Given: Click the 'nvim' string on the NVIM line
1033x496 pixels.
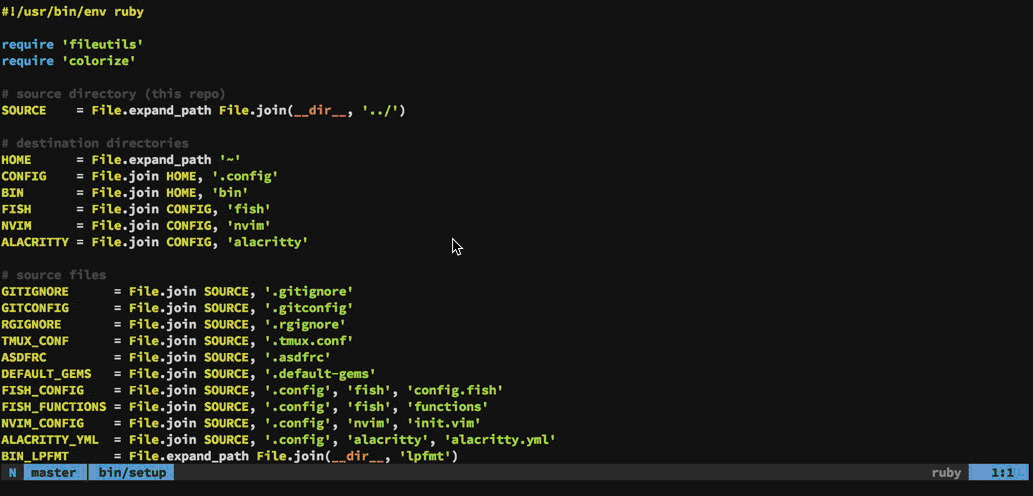Looking at the screenshot, I should pos(248,226).
